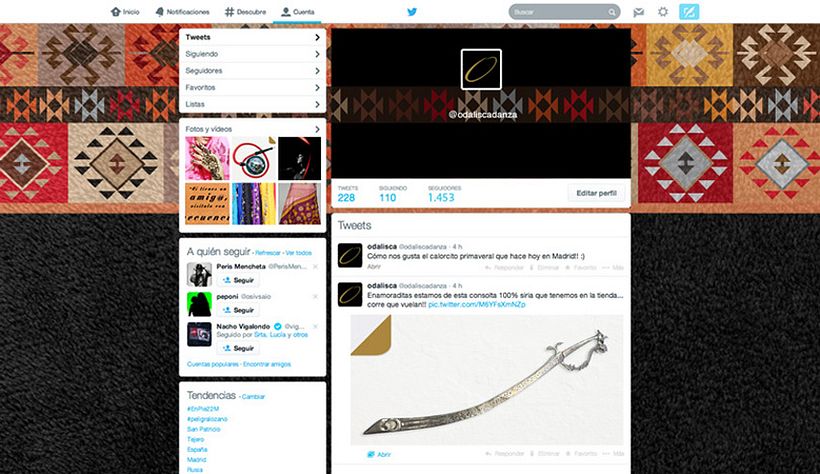Open the purple skirt photo thumbnail
This screenshot has width=820, height=474.
click(x=300, y=204)
